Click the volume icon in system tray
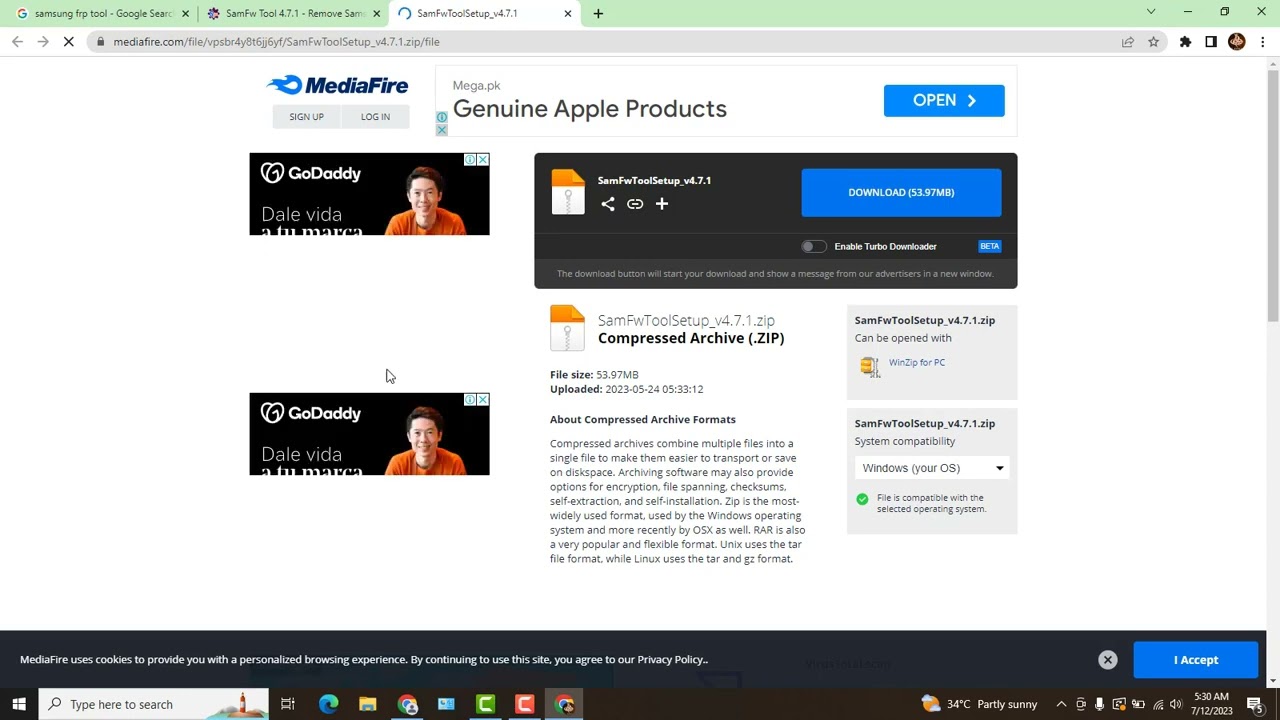Viewport: 1280px width, 720px height. click(x=1176, y=704)
